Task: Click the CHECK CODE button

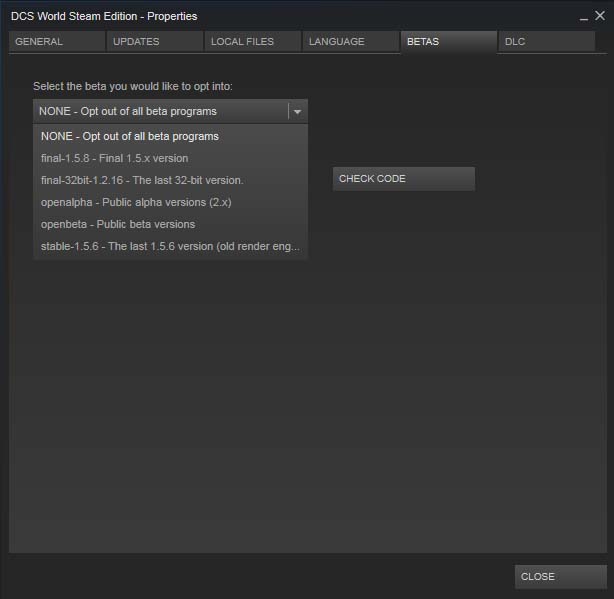Action: click(x=404, y=179)
